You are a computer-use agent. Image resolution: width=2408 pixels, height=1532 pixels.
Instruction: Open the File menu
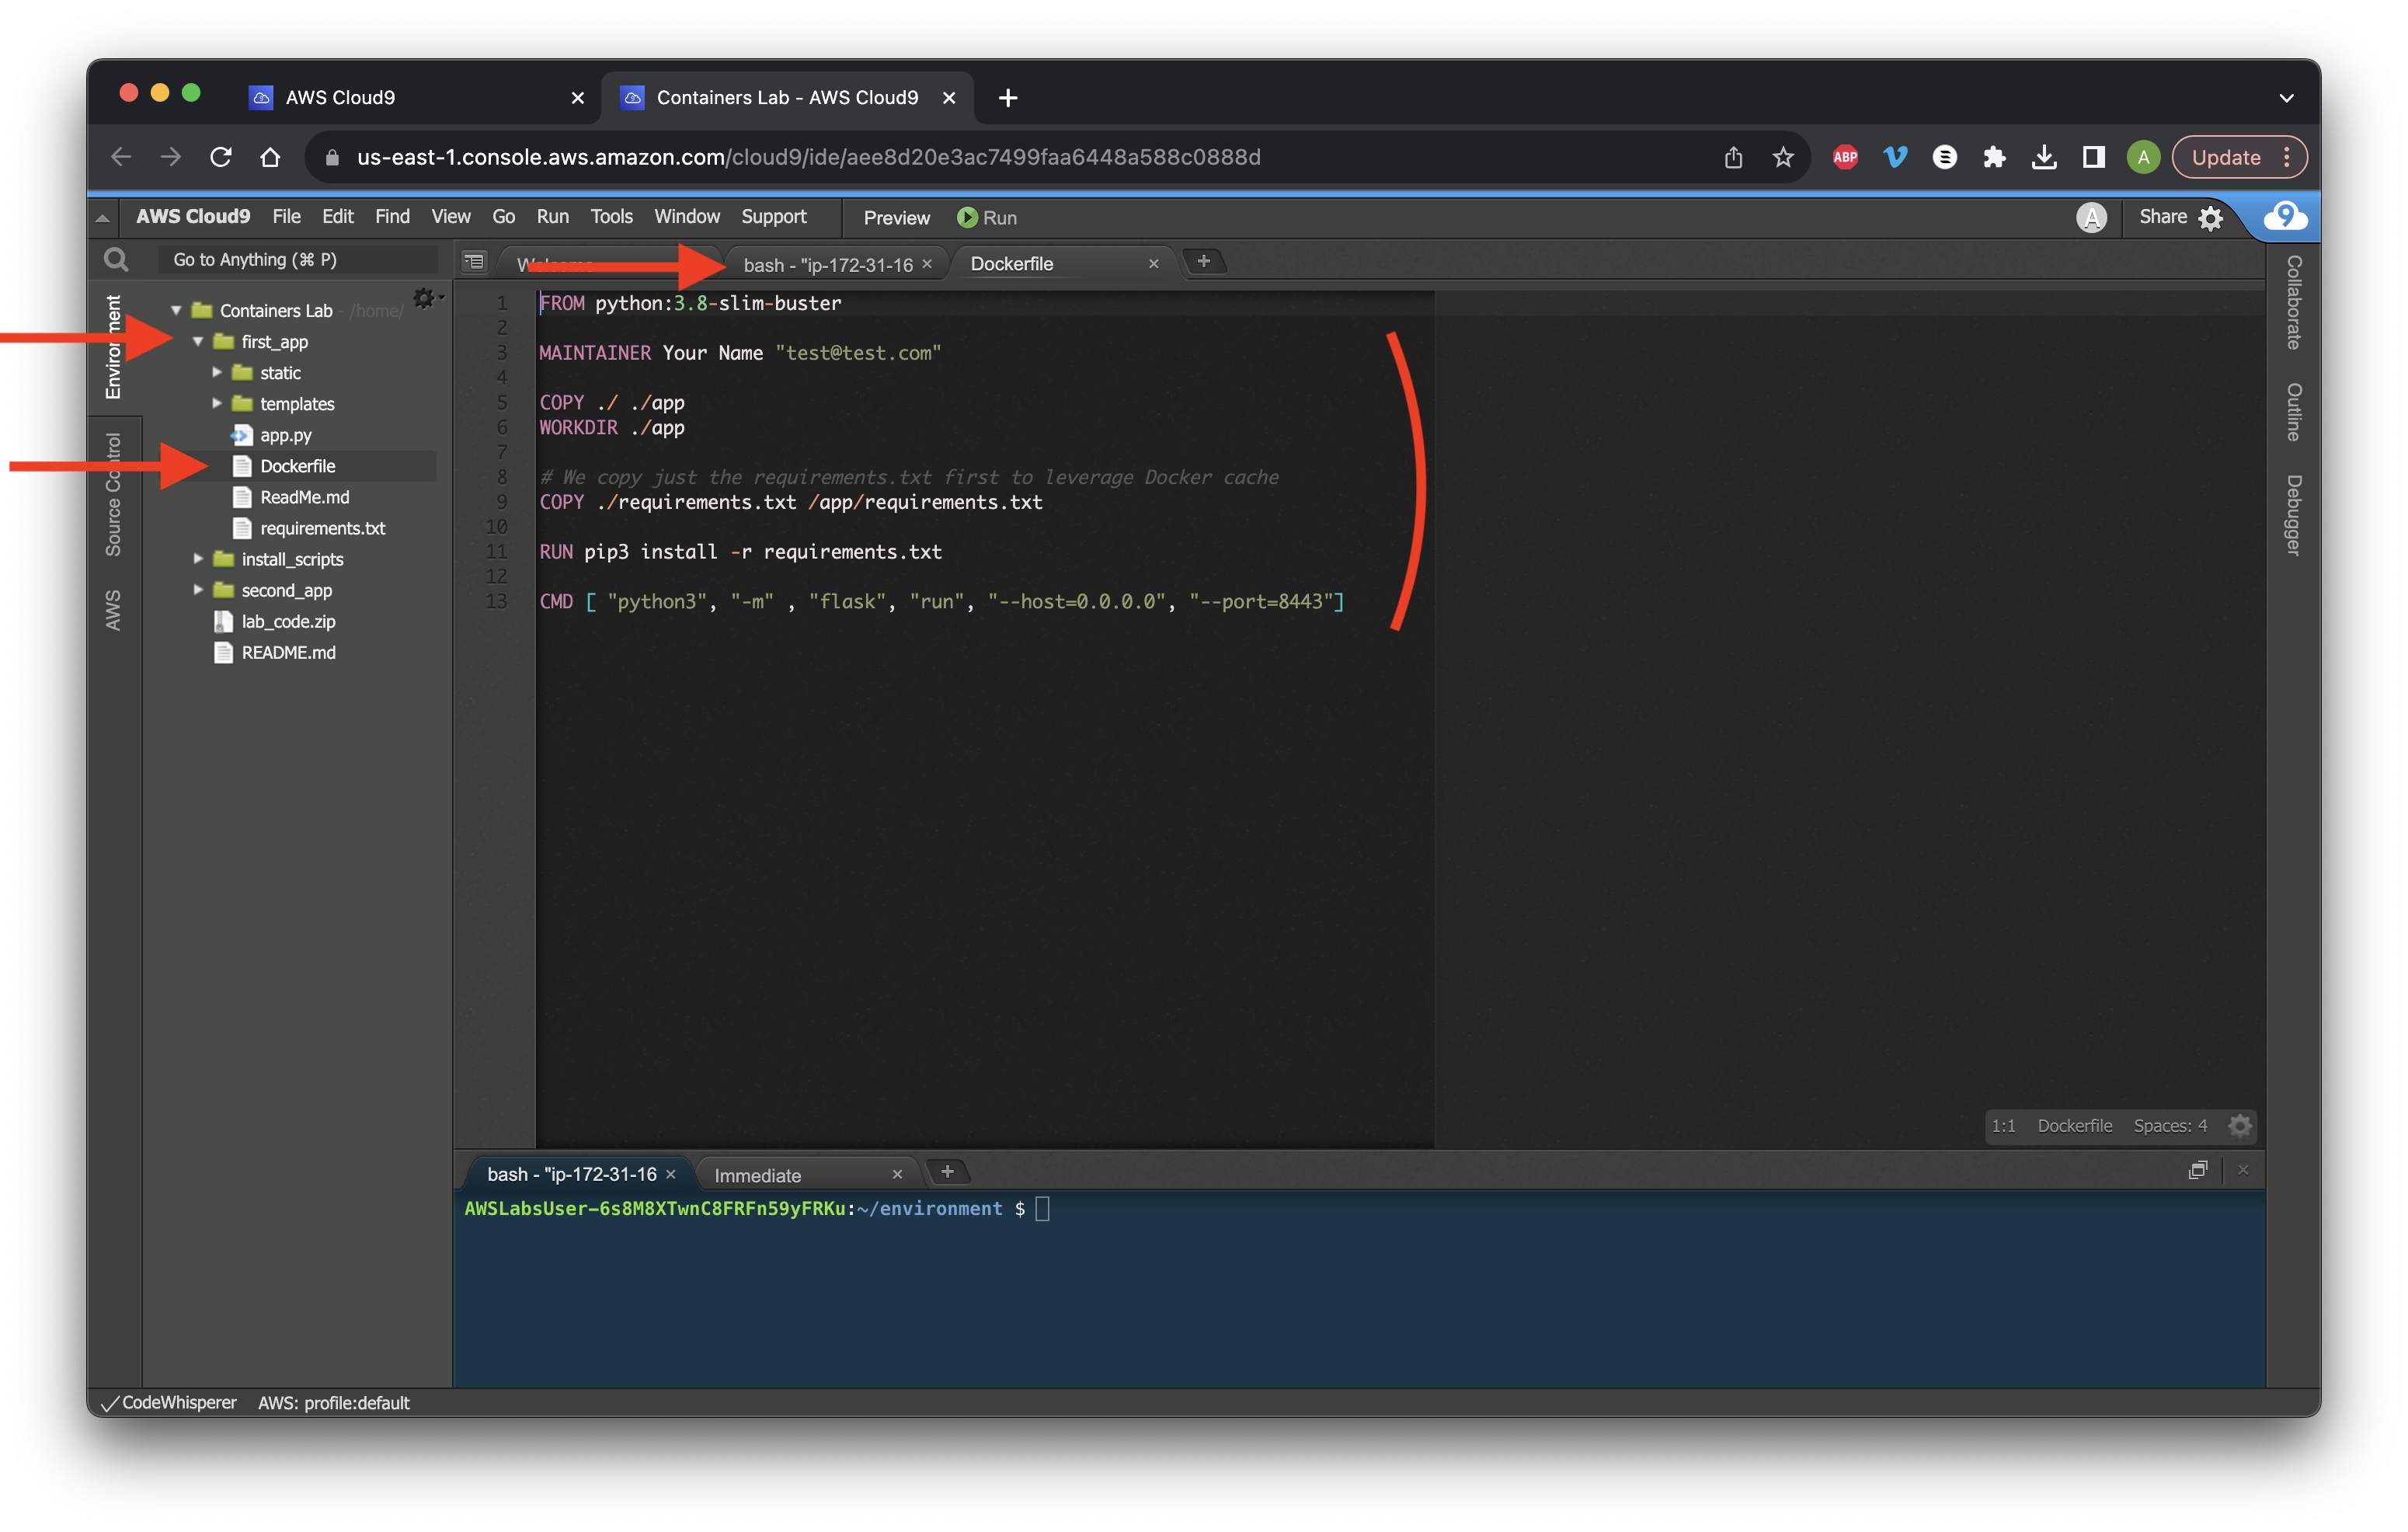click(286, 216)
